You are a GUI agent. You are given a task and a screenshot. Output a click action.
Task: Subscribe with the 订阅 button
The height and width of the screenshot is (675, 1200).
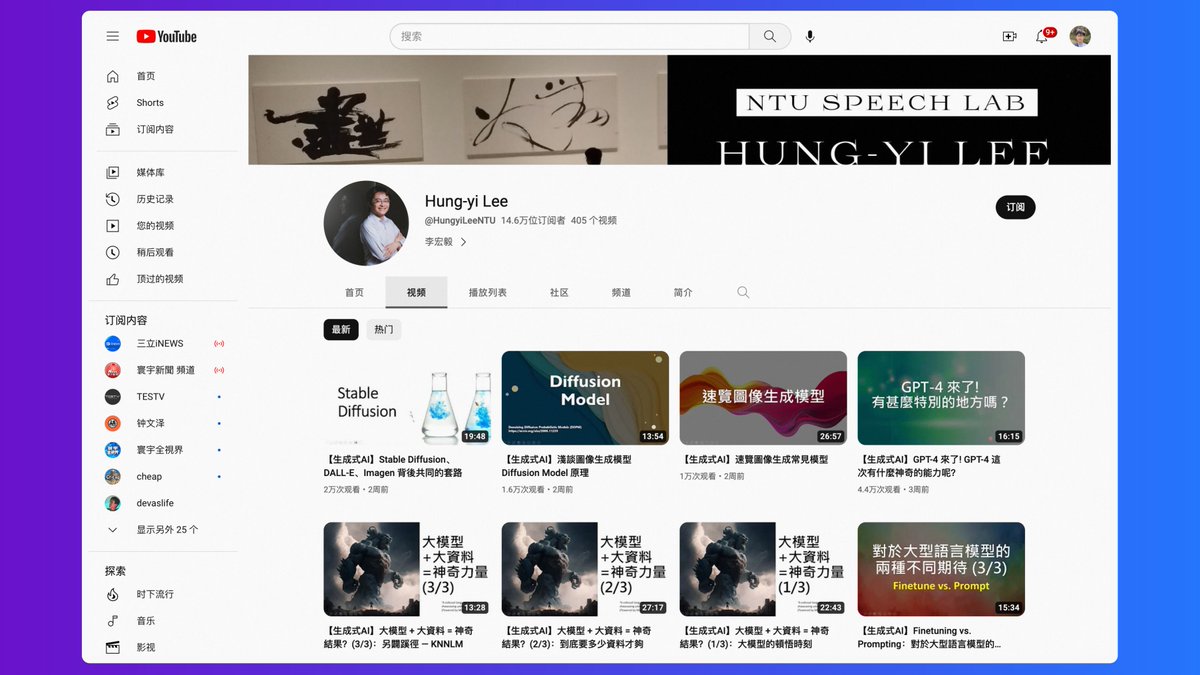click(1015, 207)
